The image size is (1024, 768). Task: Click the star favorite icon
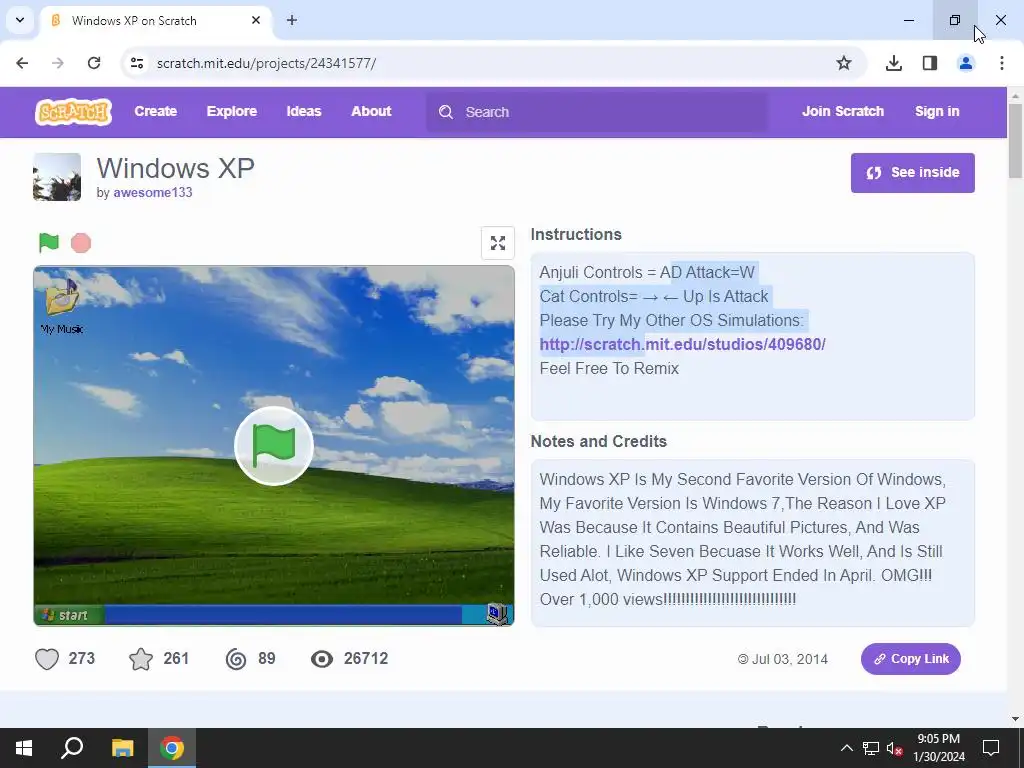click(141, 659)
